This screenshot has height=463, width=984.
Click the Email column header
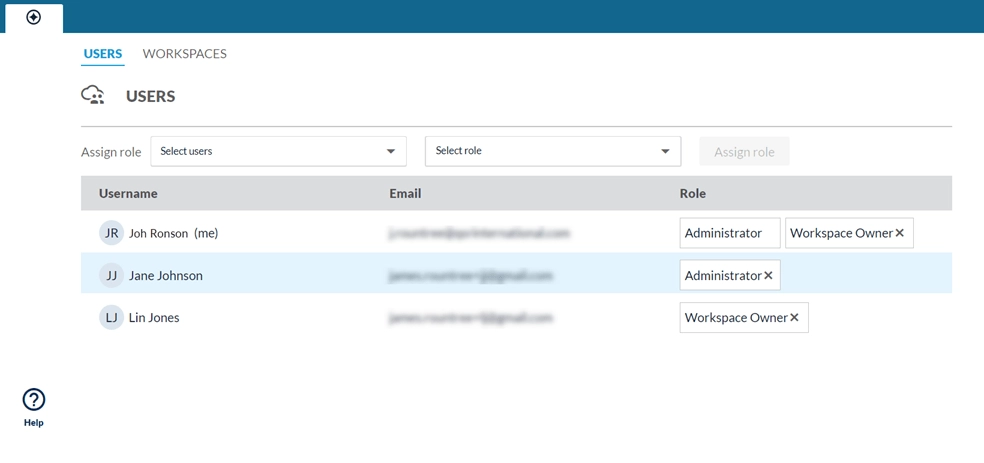[x=405, y=193]
